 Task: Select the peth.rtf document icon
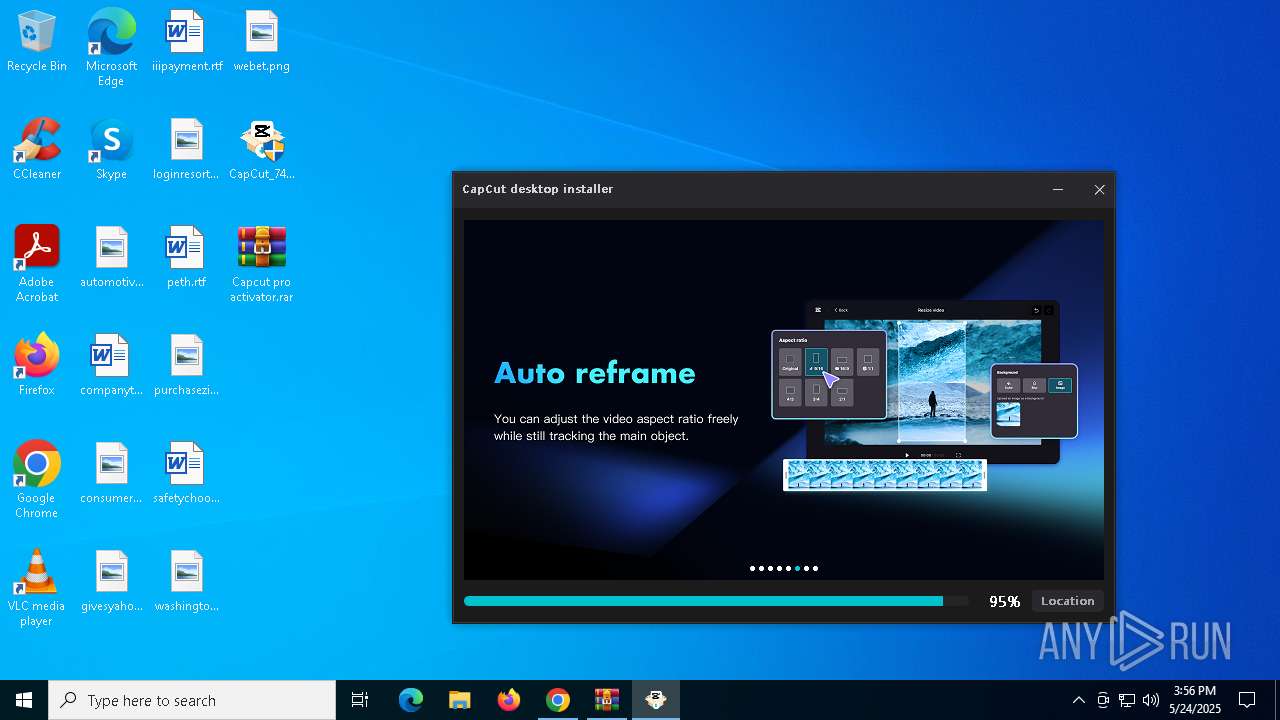(x=187, y=258)
